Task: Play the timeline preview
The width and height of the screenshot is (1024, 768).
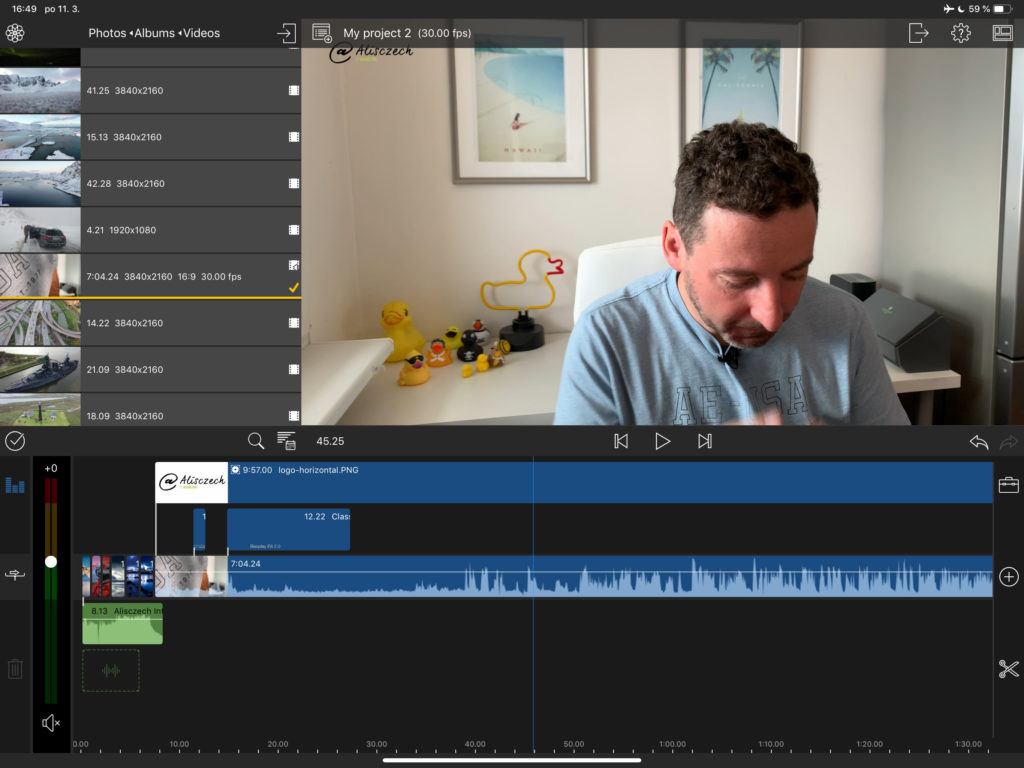Action: pyautogui.click(x=662, y=441)
